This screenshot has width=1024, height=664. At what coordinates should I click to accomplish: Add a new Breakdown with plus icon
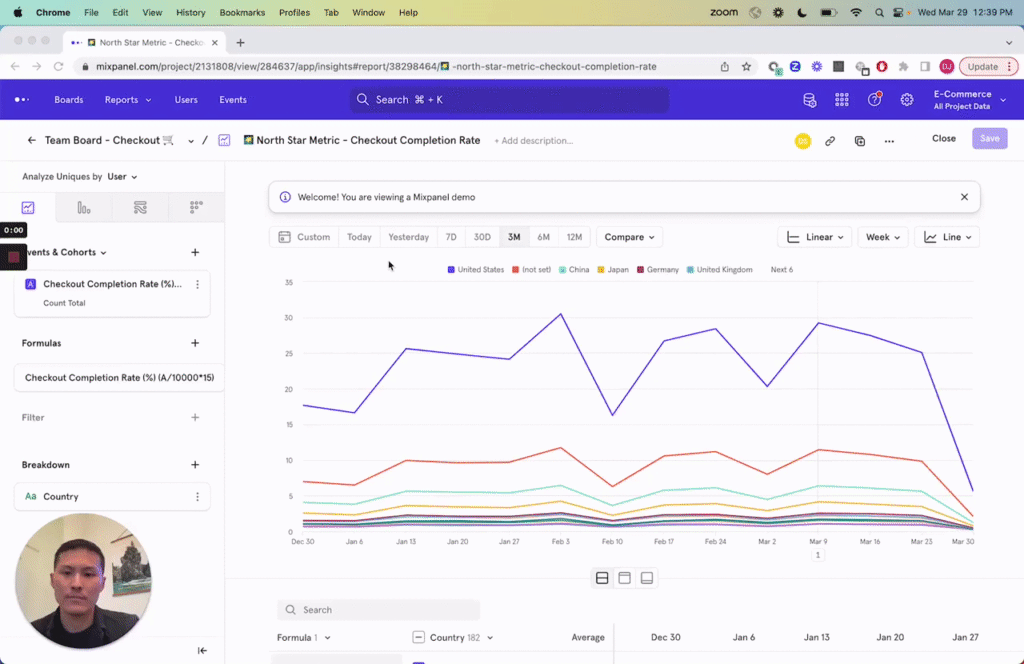point(195,465)
